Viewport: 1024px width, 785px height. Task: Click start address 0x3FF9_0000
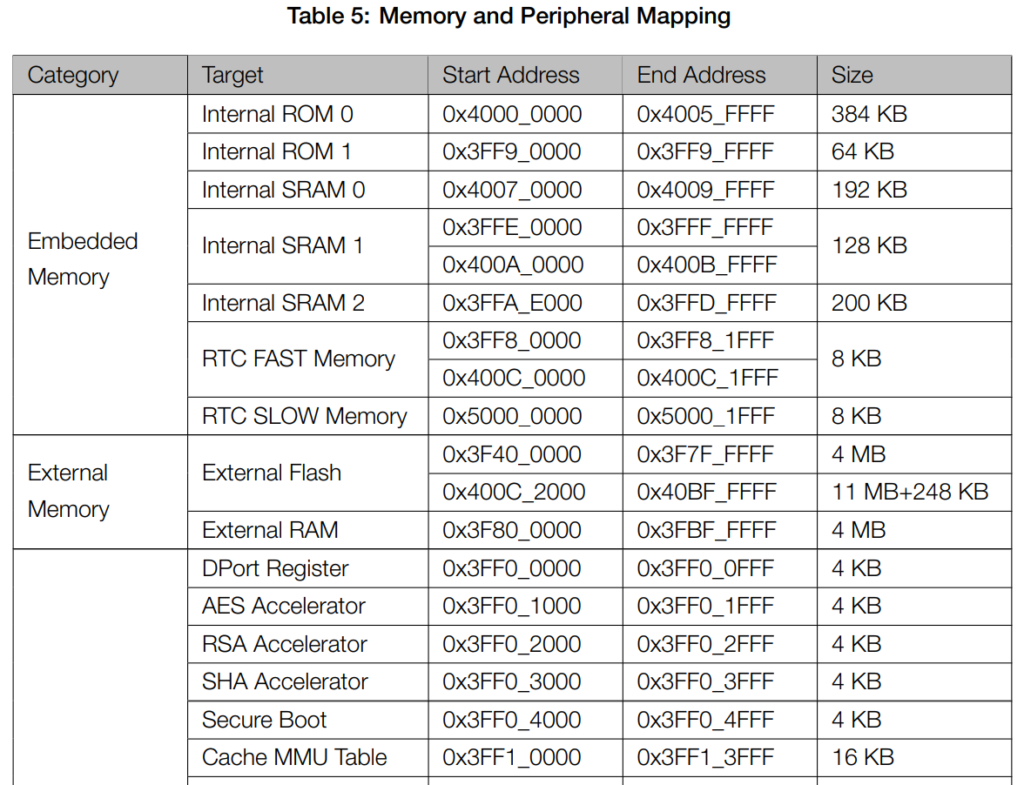(x=512, y=152)
